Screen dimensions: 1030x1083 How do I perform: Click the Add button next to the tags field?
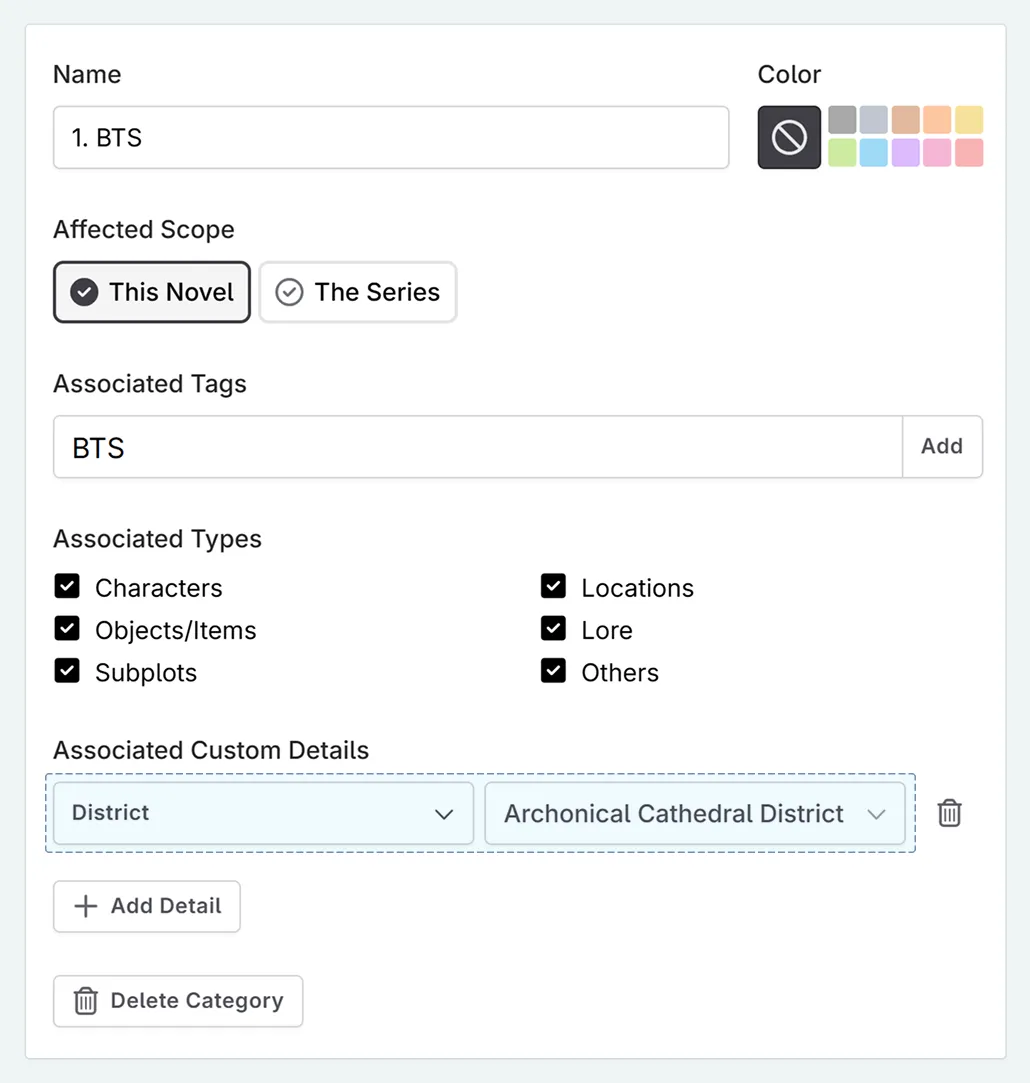coord(941,446)
